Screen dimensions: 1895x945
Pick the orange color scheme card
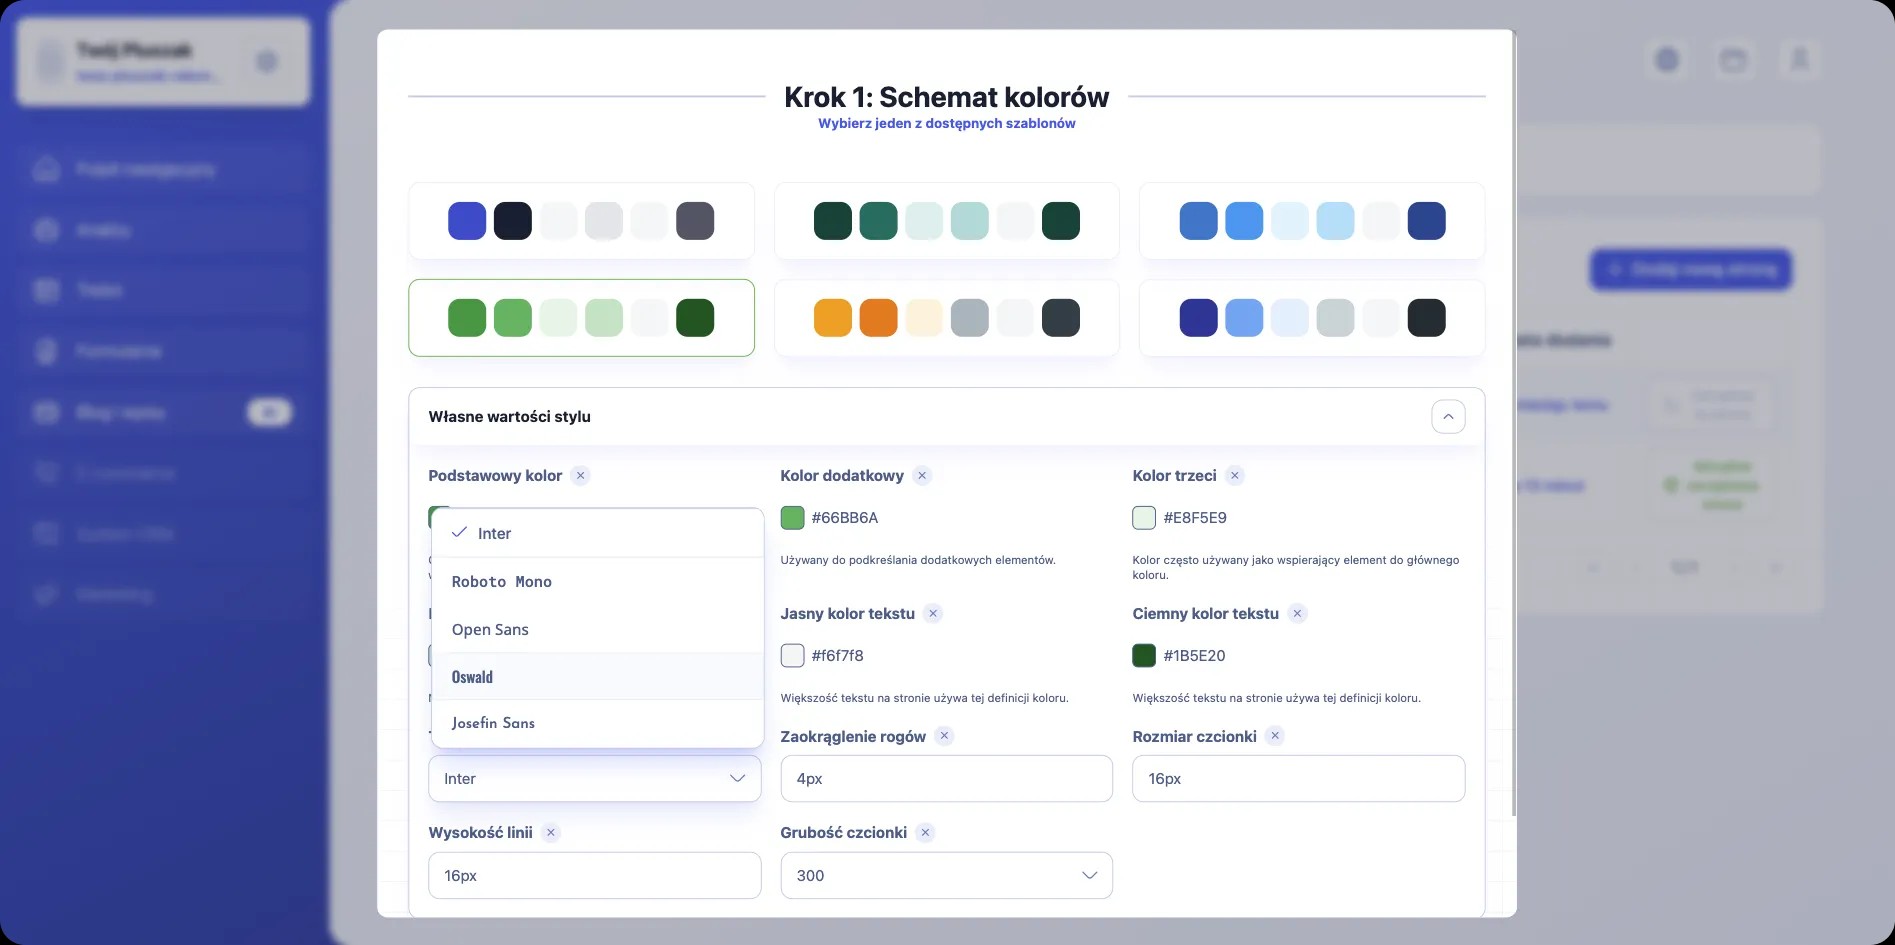[x=946, y=318]
